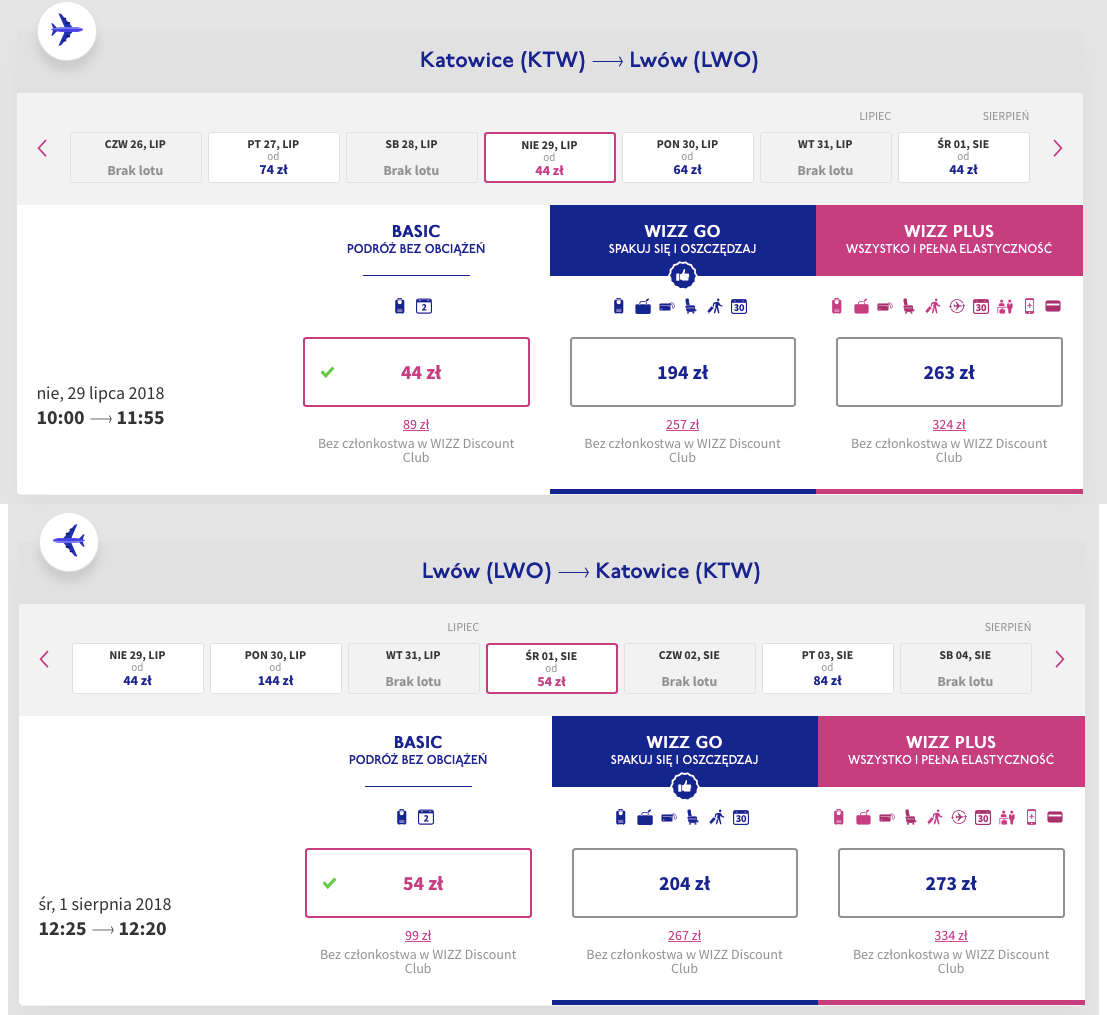Select the 273 zł WIZZ PLUS return fare
The width and height of the screenshot is (1107, 1015).
pyautogui.click(x=951, y=883)
